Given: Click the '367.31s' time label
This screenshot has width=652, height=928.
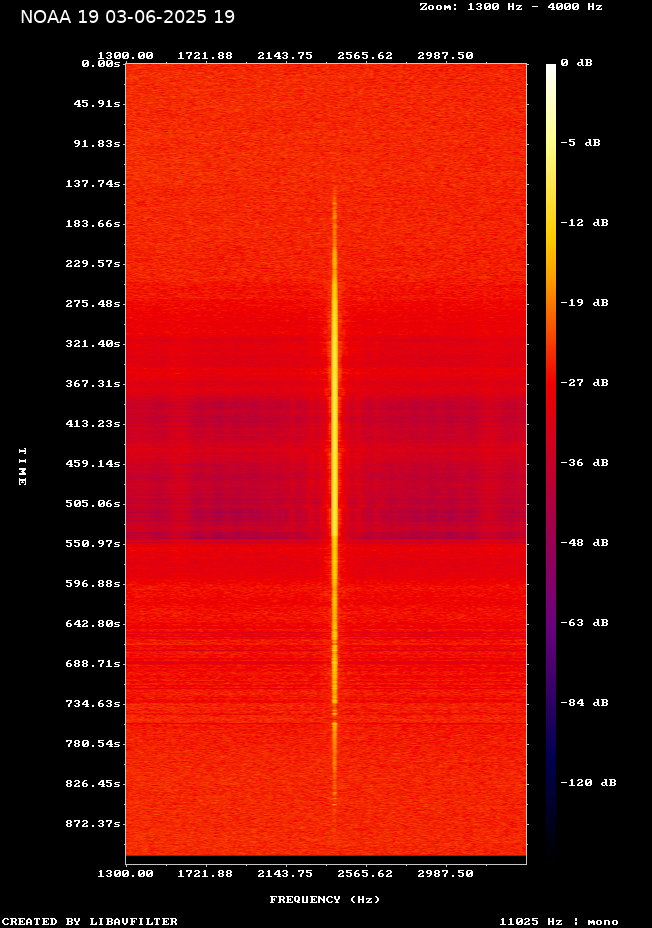Looking at the screenshot, I should pyautogui.click(x=93, y=384).
